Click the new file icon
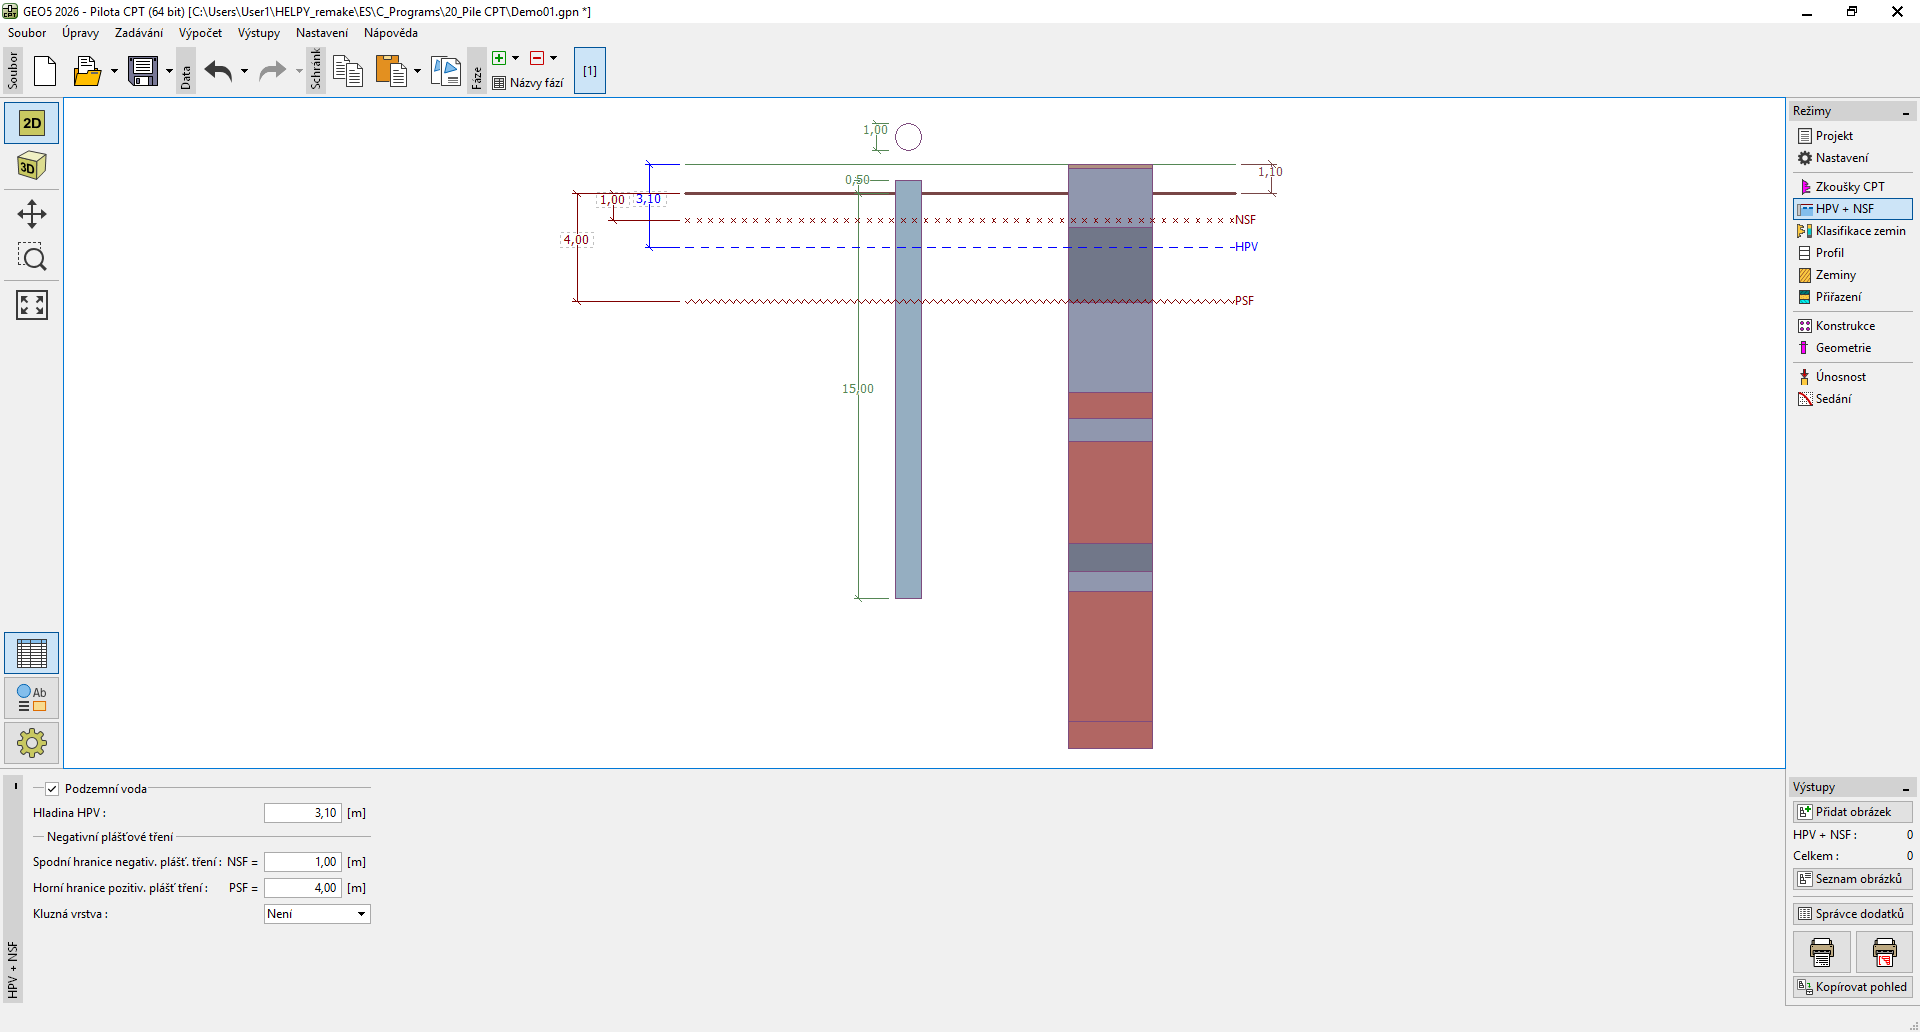The image size is (1920, 1032). (45, 71)
